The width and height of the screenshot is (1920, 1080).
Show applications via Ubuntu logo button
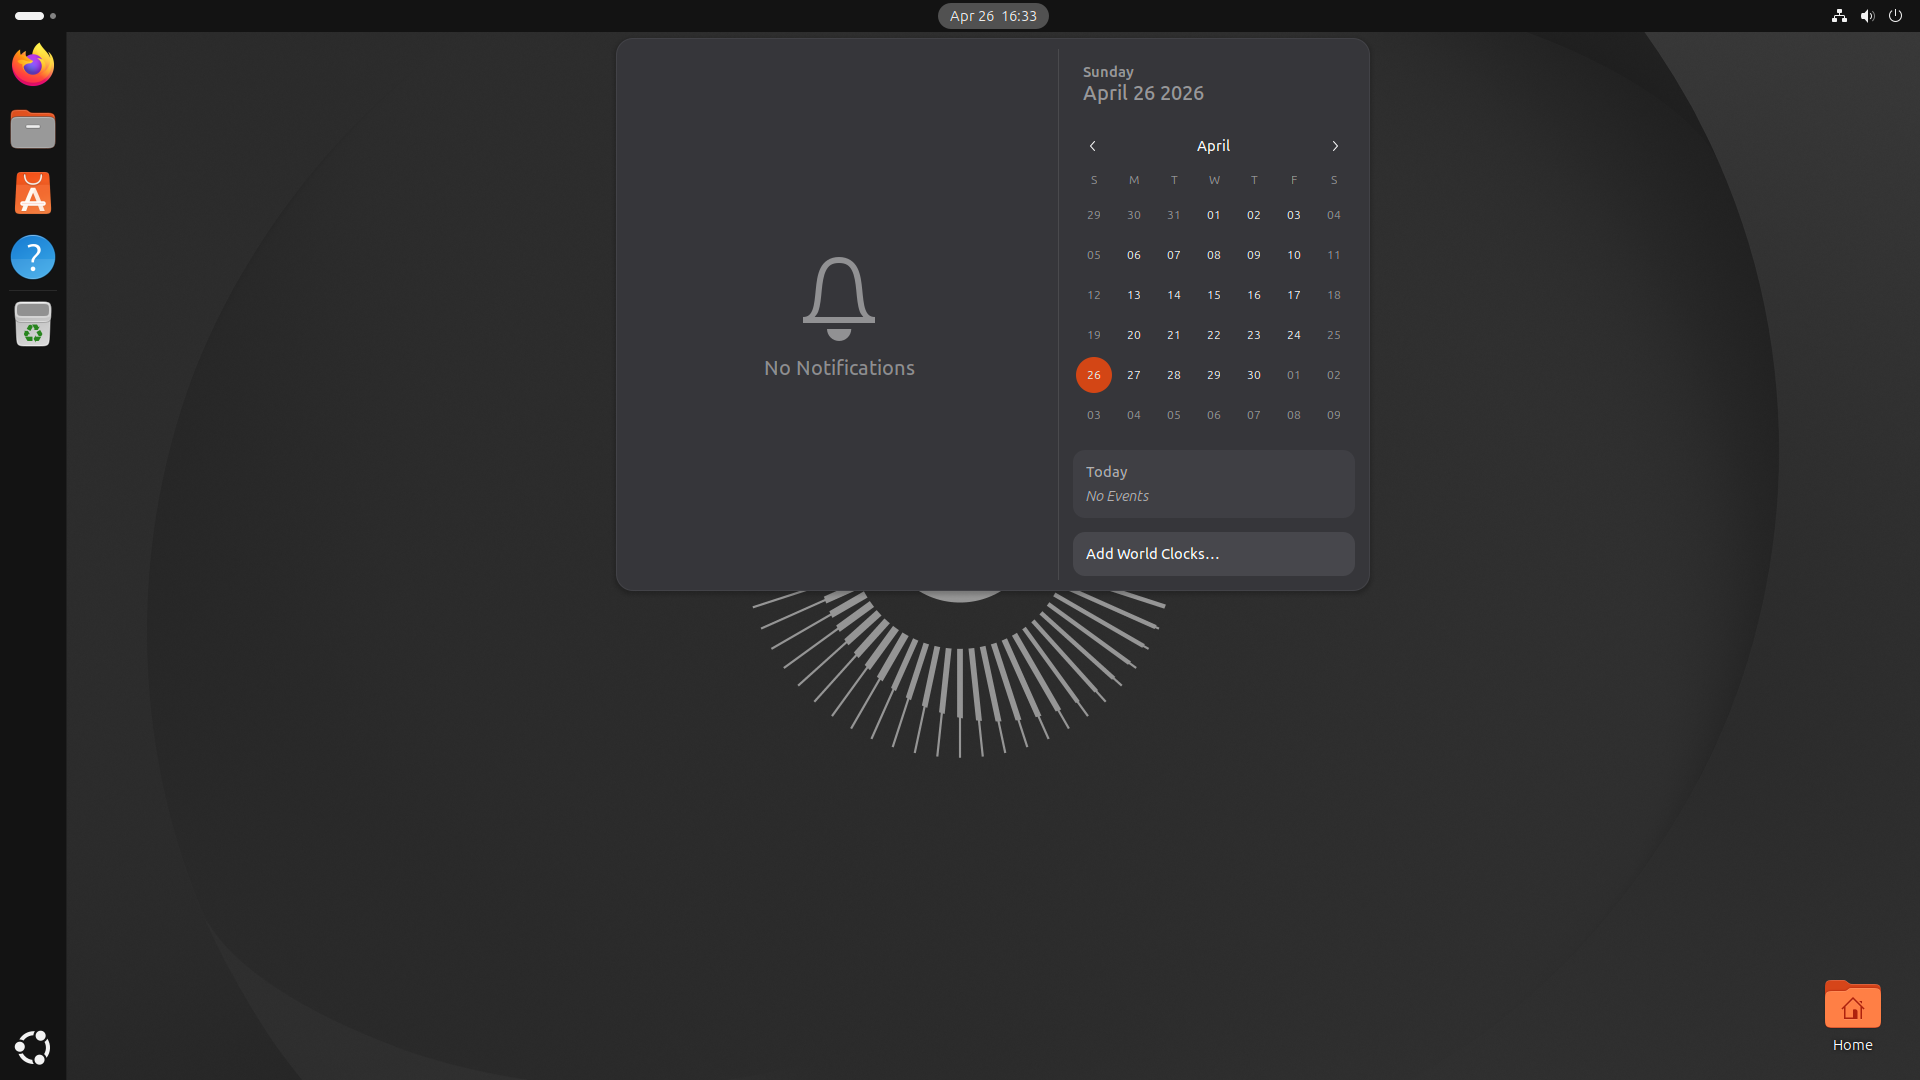pyautogui.click(x=33, y=1047)
